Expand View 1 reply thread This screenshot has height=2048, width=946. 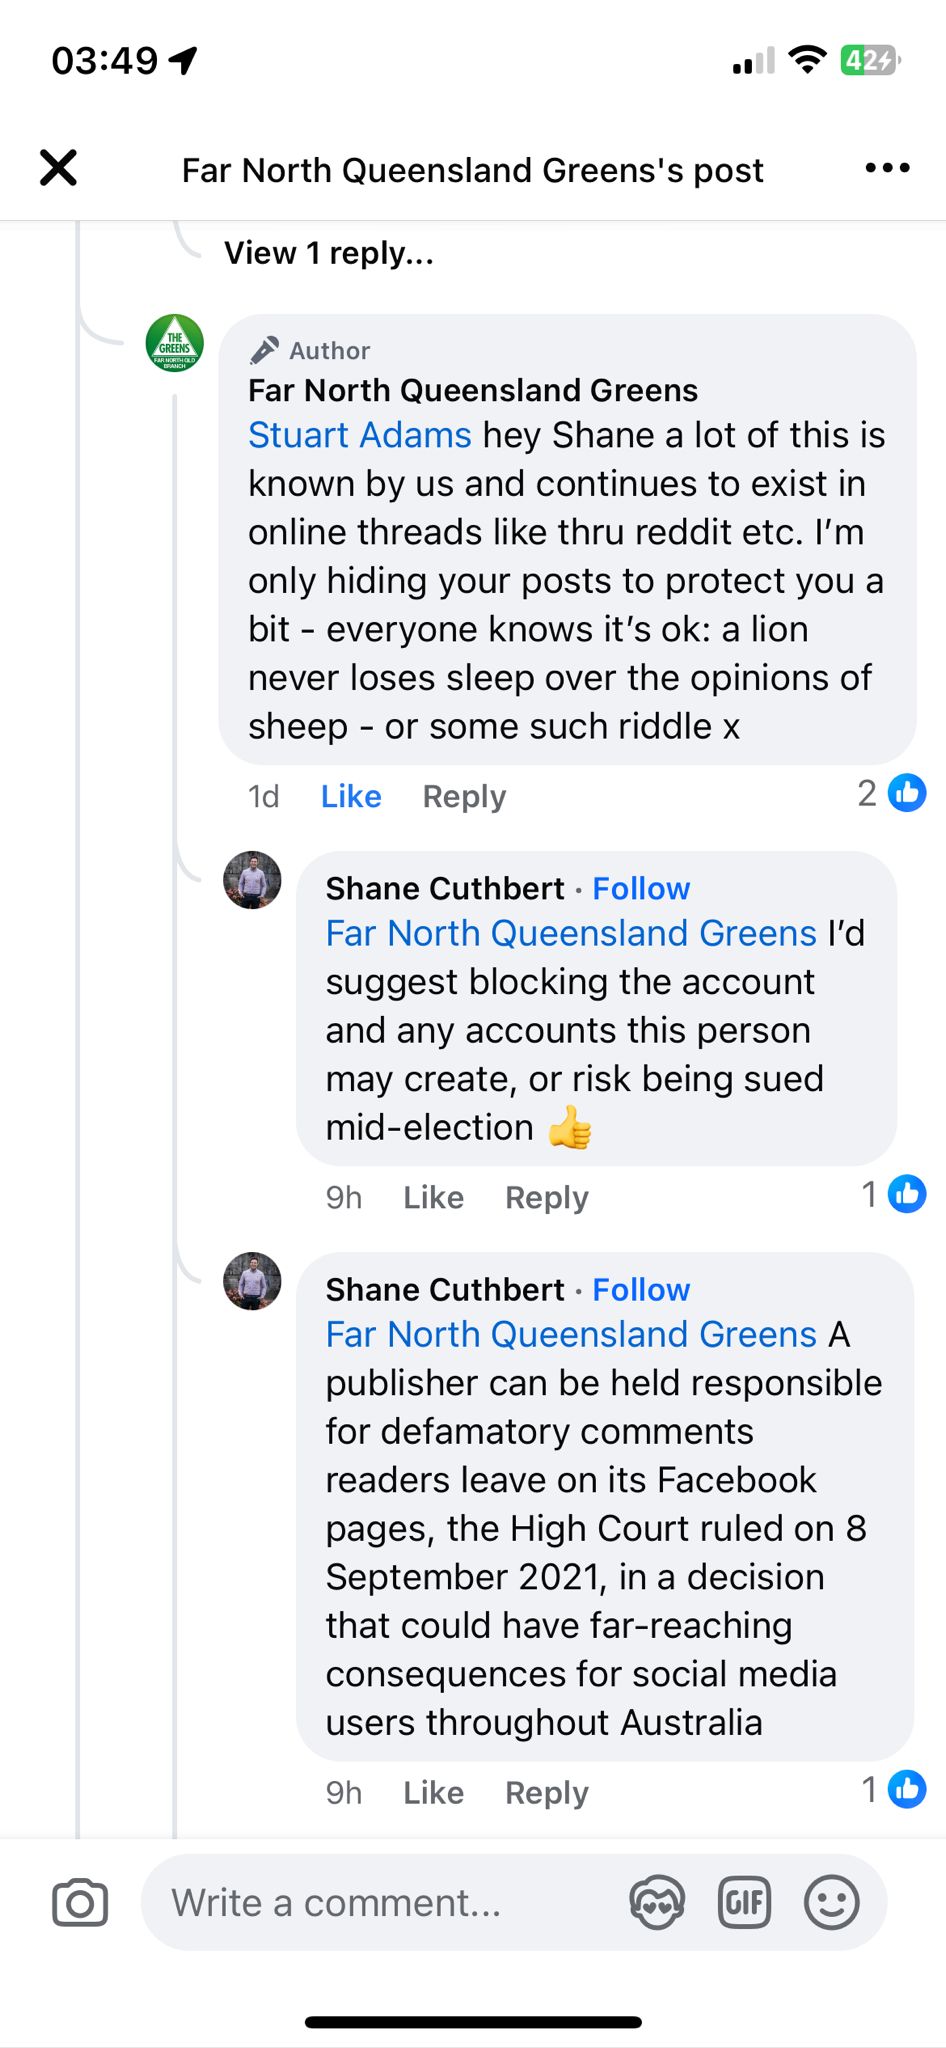(328, 253)
